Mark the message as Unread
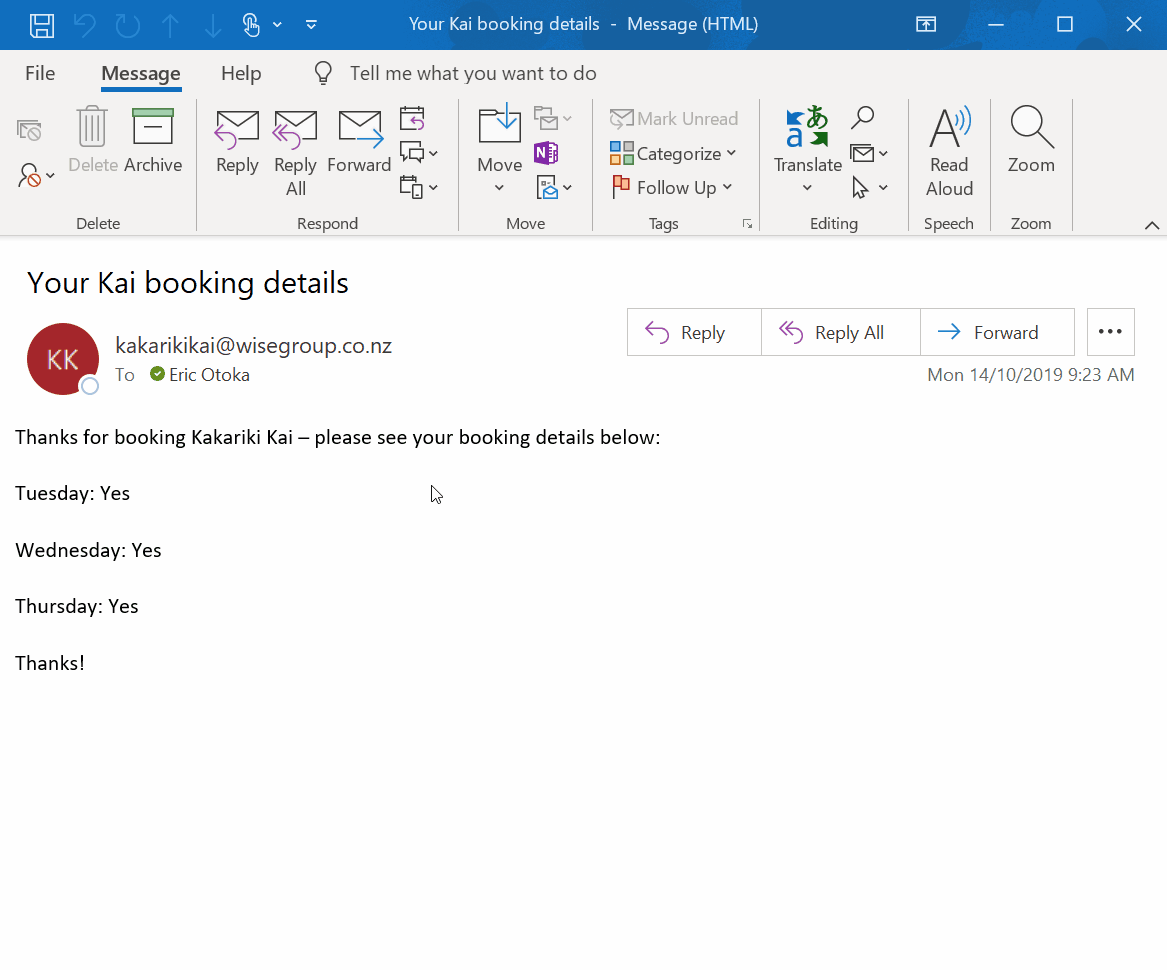Image resolution: width=1167 pixels, height=970 pixels. point(674,118)
